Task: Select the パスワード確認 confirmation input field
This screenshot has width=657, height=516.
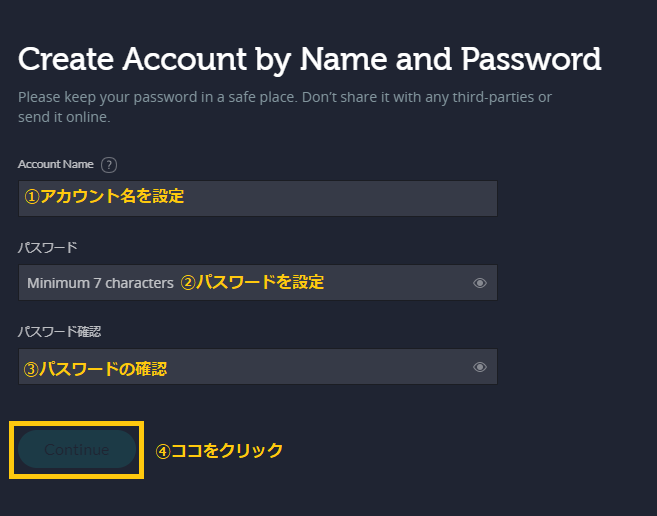Action: pos(258,366)
